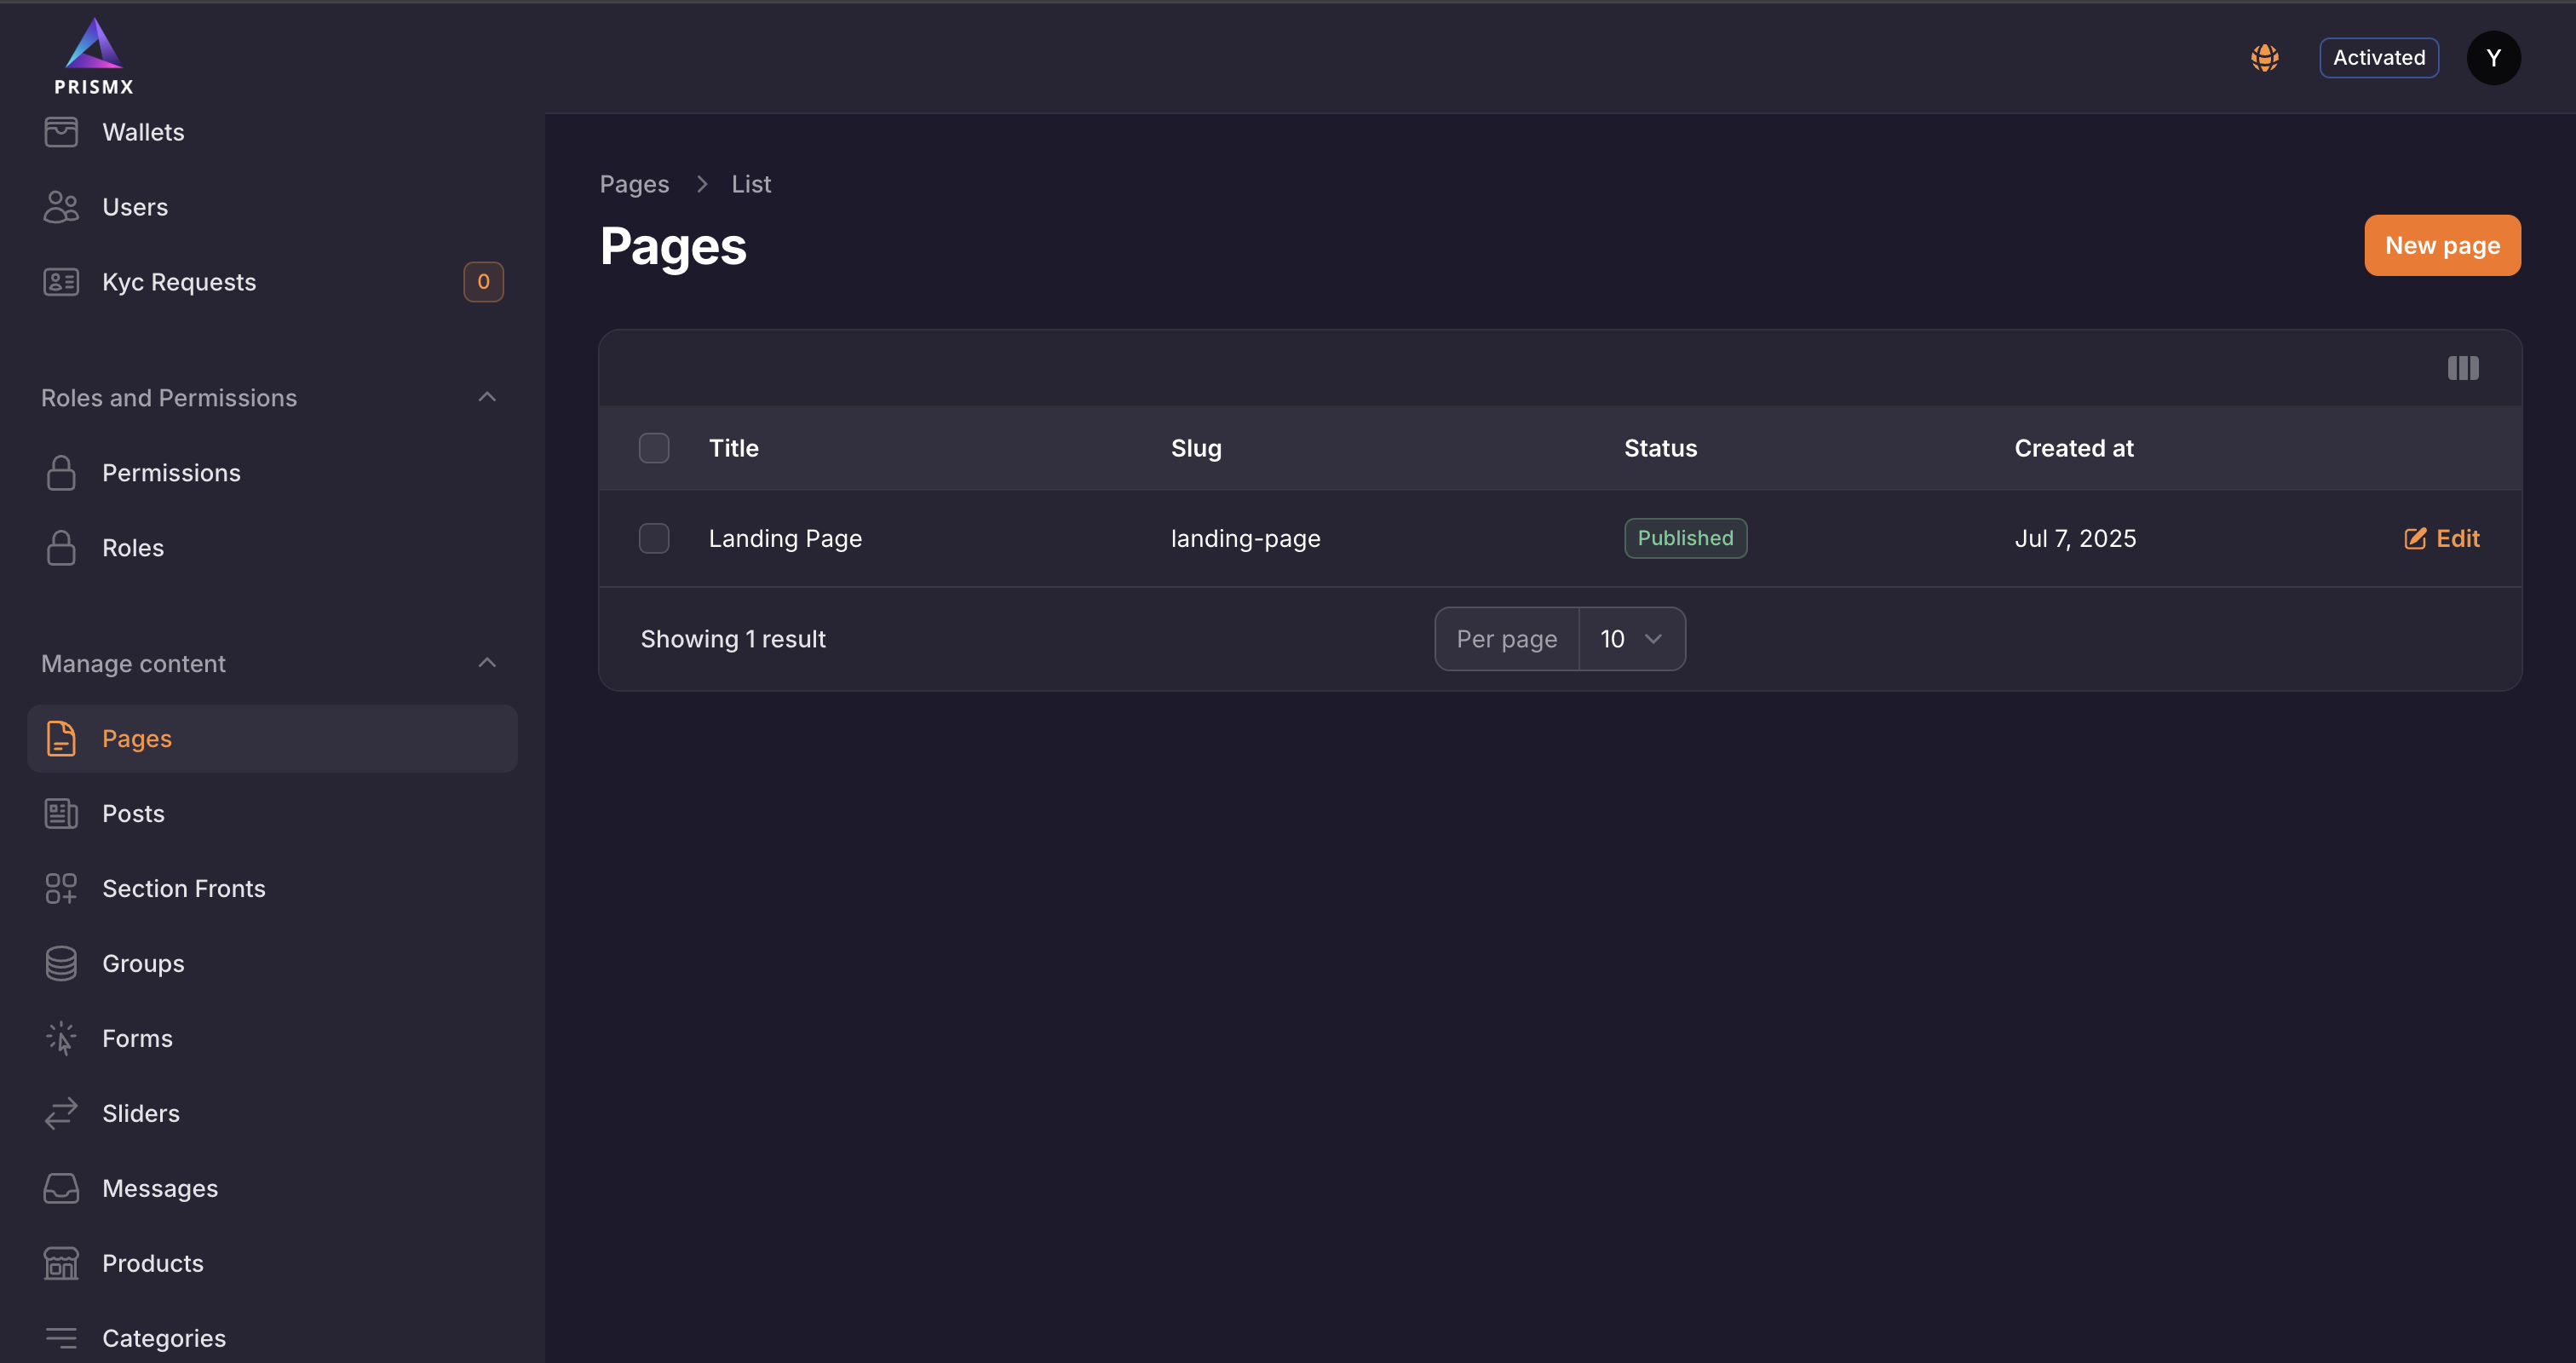Viewport: 2576px width, 1363px height.
Task: Check the select-all checkbox in the table header
Action: point(654,448)
